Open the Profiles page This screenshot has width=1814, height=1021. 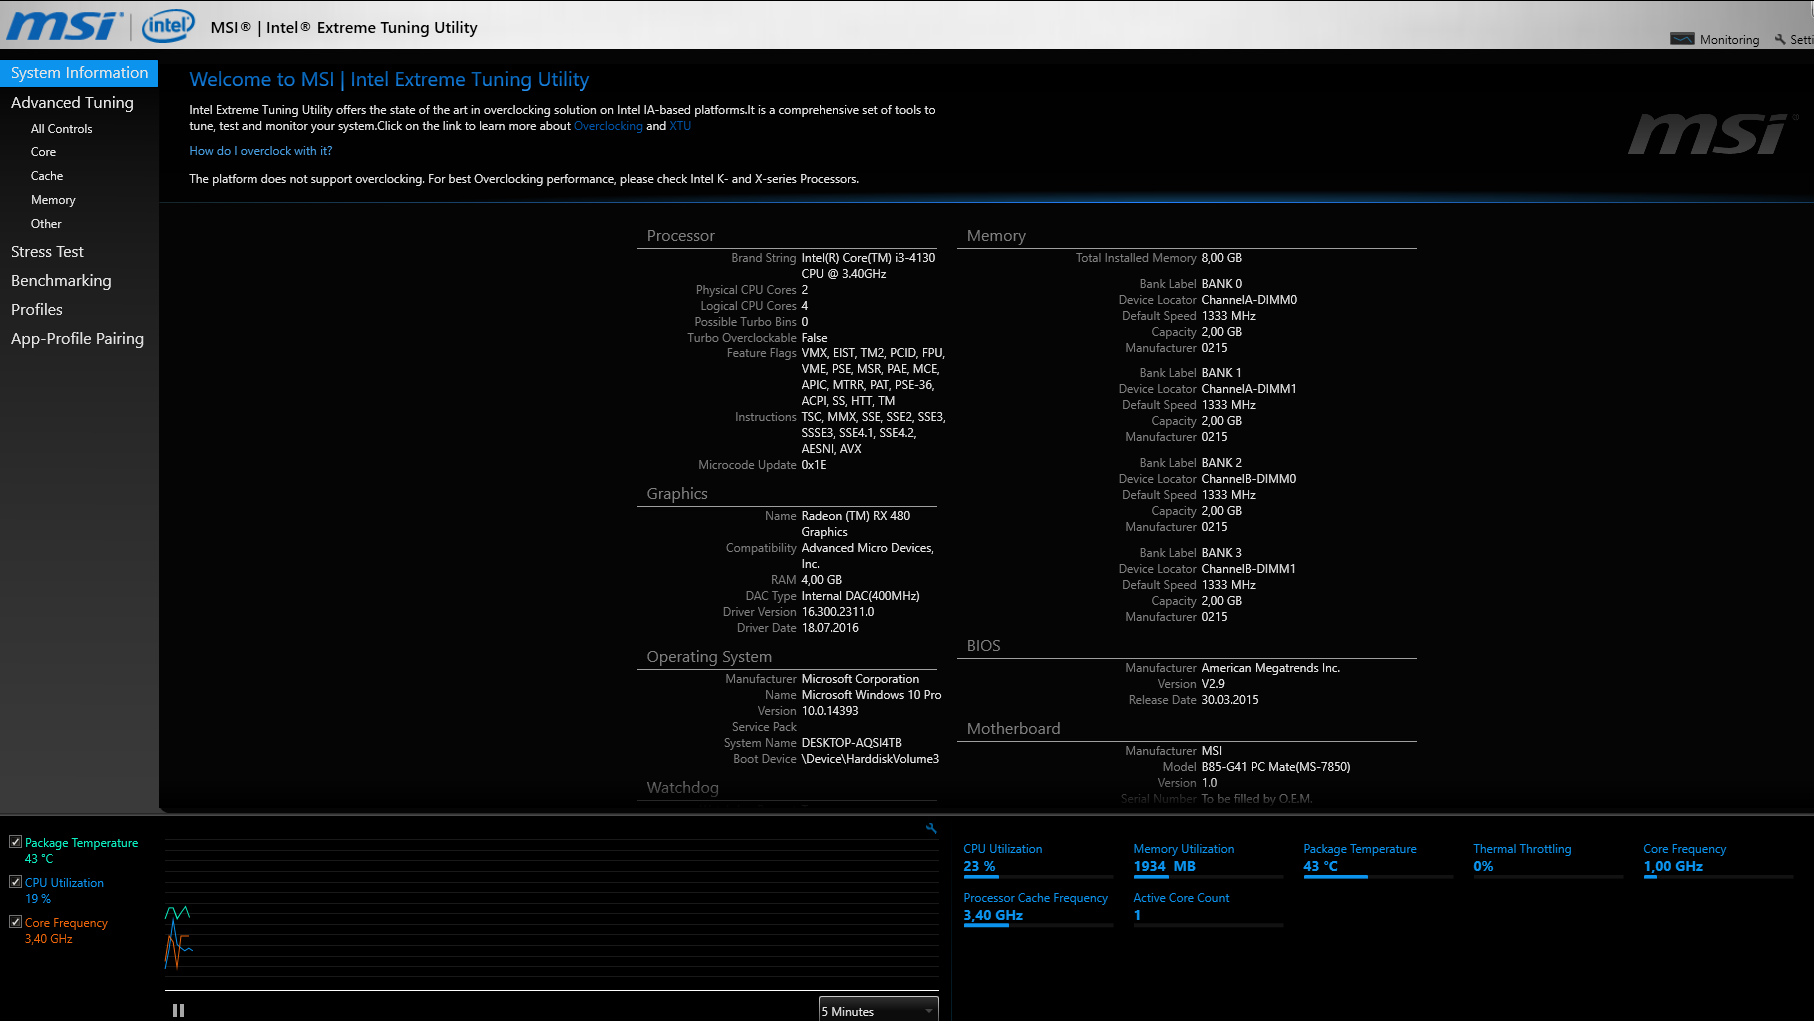pyautogui.click(x=37, y=310)
